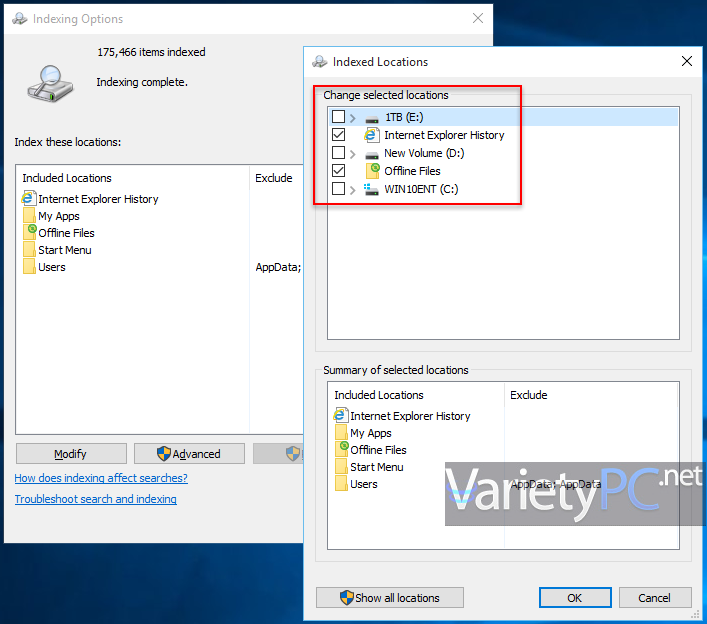Click the Show all locations button
This screenshot has height=624, width=707.
click(x=390, y=598)
